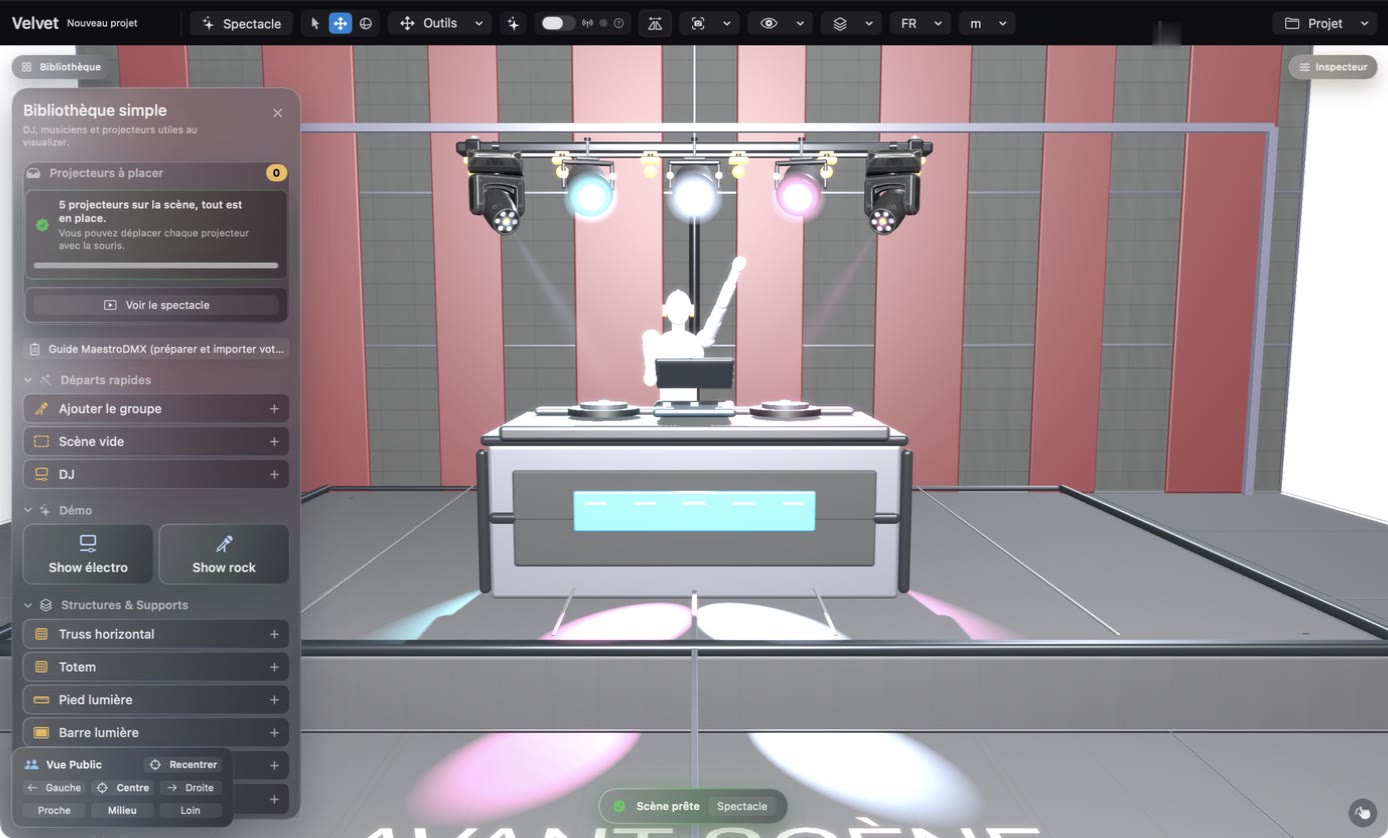Add DJ quick start with plus icon
This screenshot has height=838, width=1388.
coord(274,474)
